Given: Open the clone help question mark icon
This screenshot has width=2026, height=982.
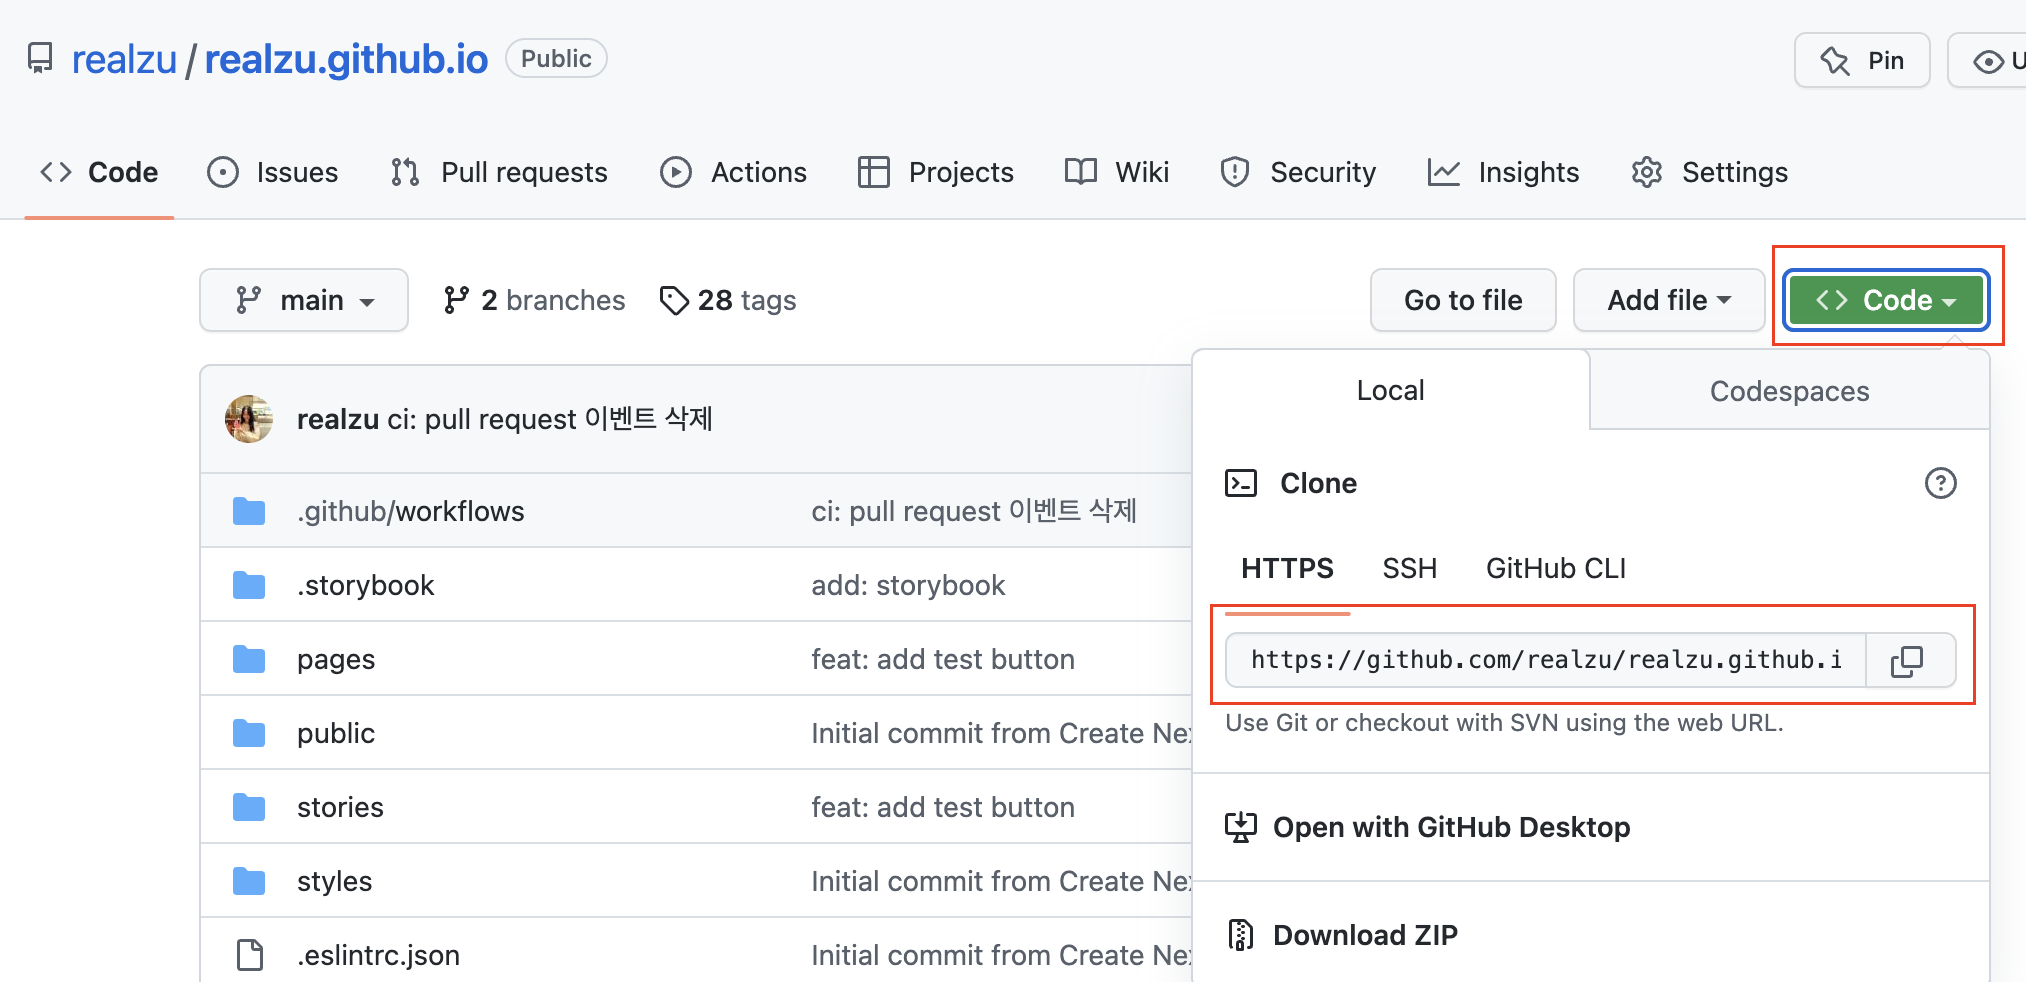Looking at the screenshot, I should (1940, 483).
